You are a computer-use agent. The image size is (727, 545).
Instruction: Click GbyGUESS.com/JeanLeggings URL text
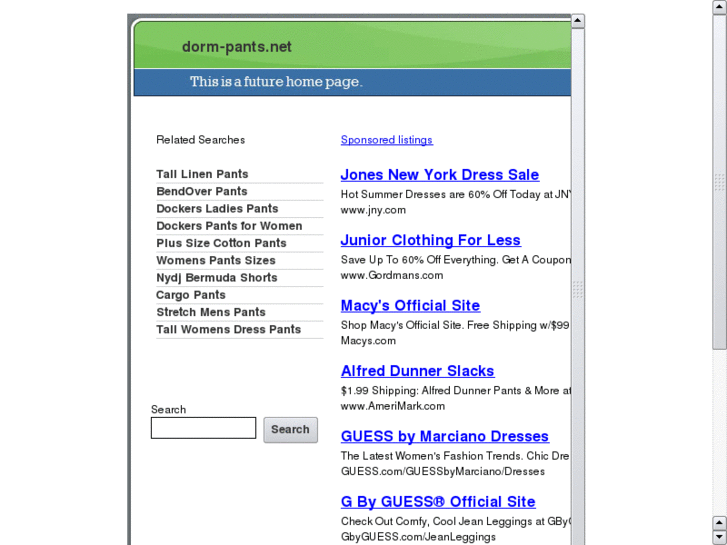click(418, 537)
